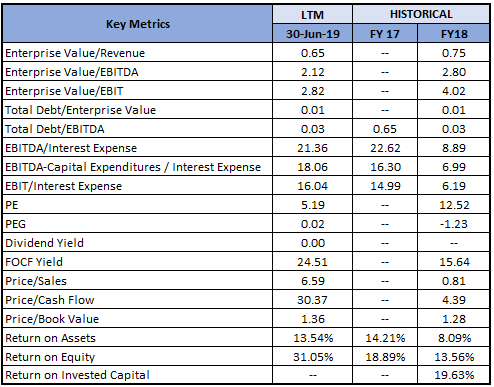The width and height of the screenshot is (494, 387).
Task: Select the PE FY18 value 12.52
Action: [454, 205]
